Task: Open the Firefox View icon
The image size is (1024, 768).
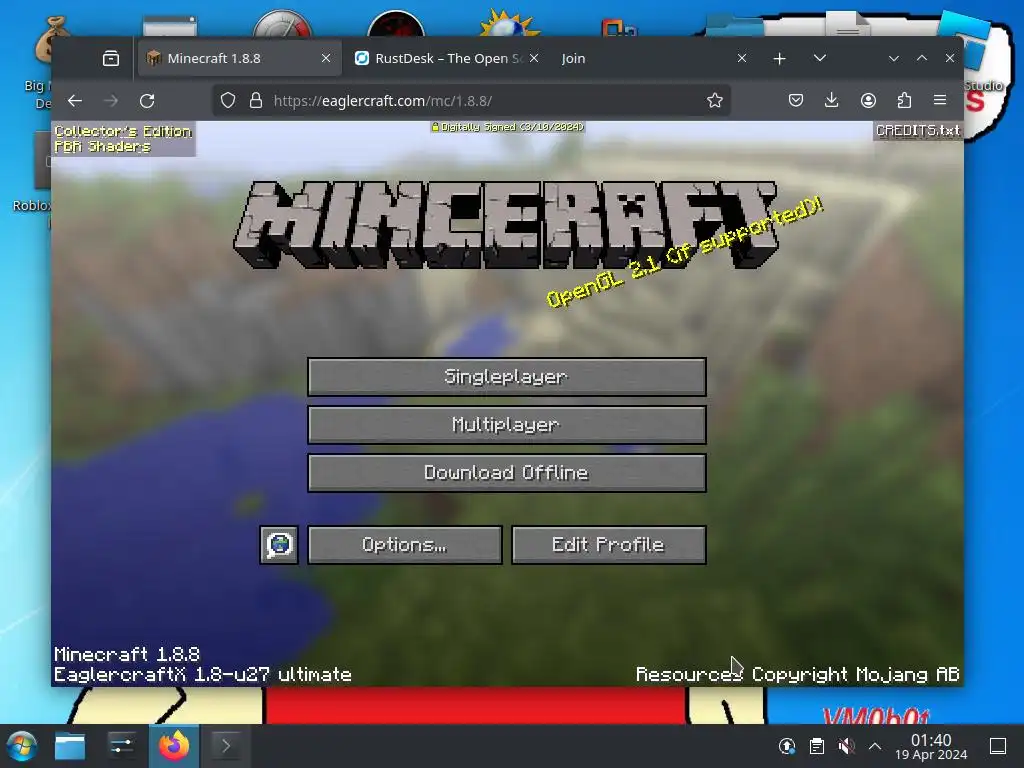Action: 111,59
